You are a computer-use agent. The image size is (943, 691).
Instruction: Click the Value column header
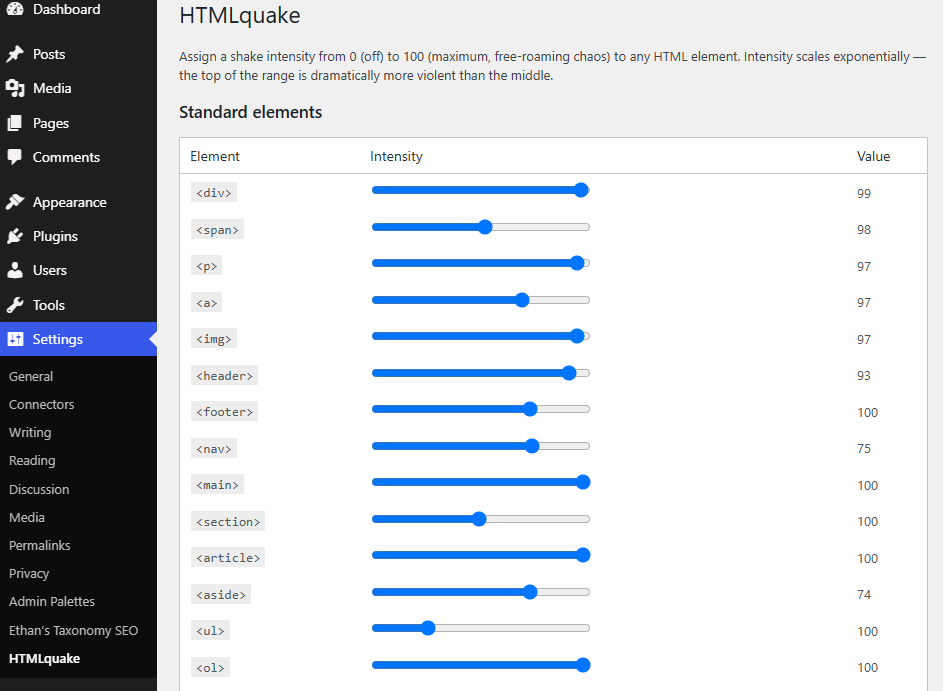[x=873, y=156]
